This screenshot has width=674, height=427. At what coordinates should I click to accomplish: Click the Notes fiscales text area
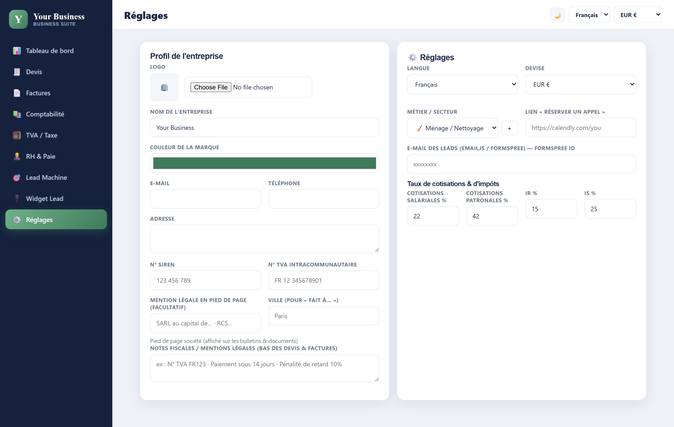[x=264, y=368]
